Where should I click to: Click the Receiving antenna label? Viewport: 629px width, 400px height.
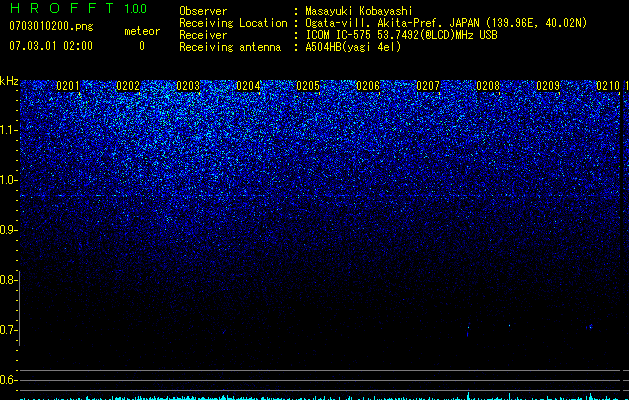tap(230, 47)
